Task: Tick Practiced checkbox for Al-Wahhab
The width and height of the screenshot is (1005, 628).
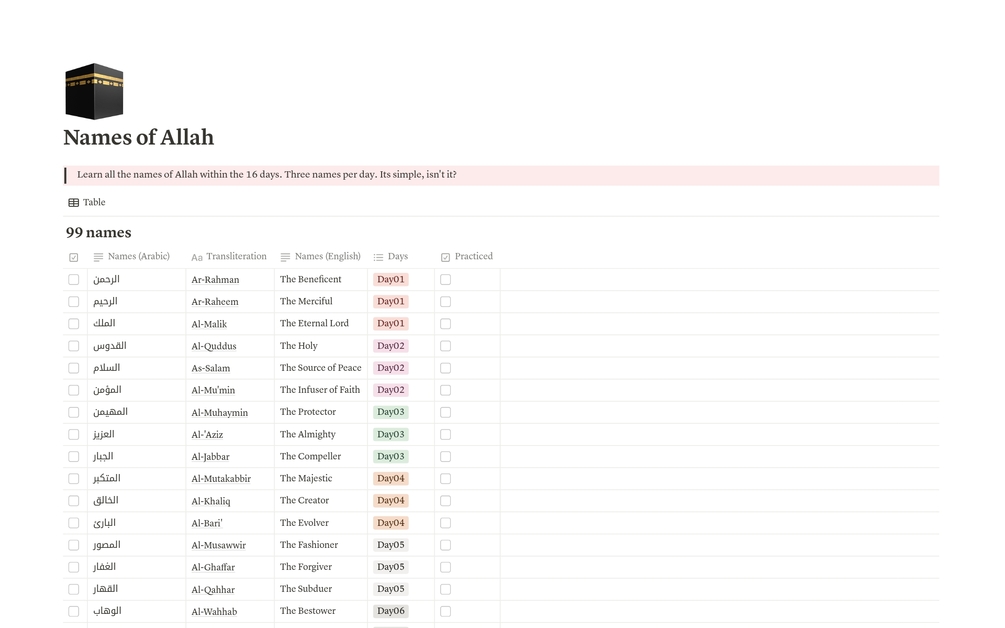Action: pyautogui.click(x=445, y=611)
